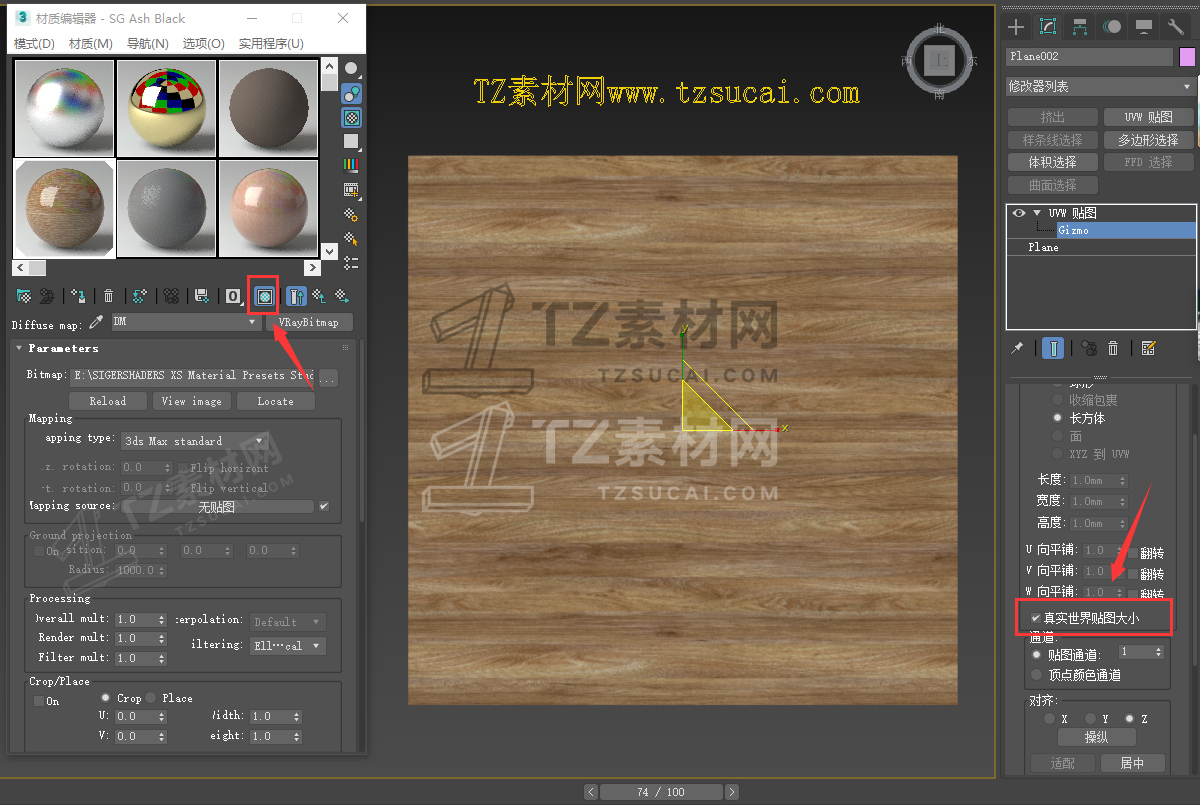Click Go Forward to Sibling icon

(342, 296)
